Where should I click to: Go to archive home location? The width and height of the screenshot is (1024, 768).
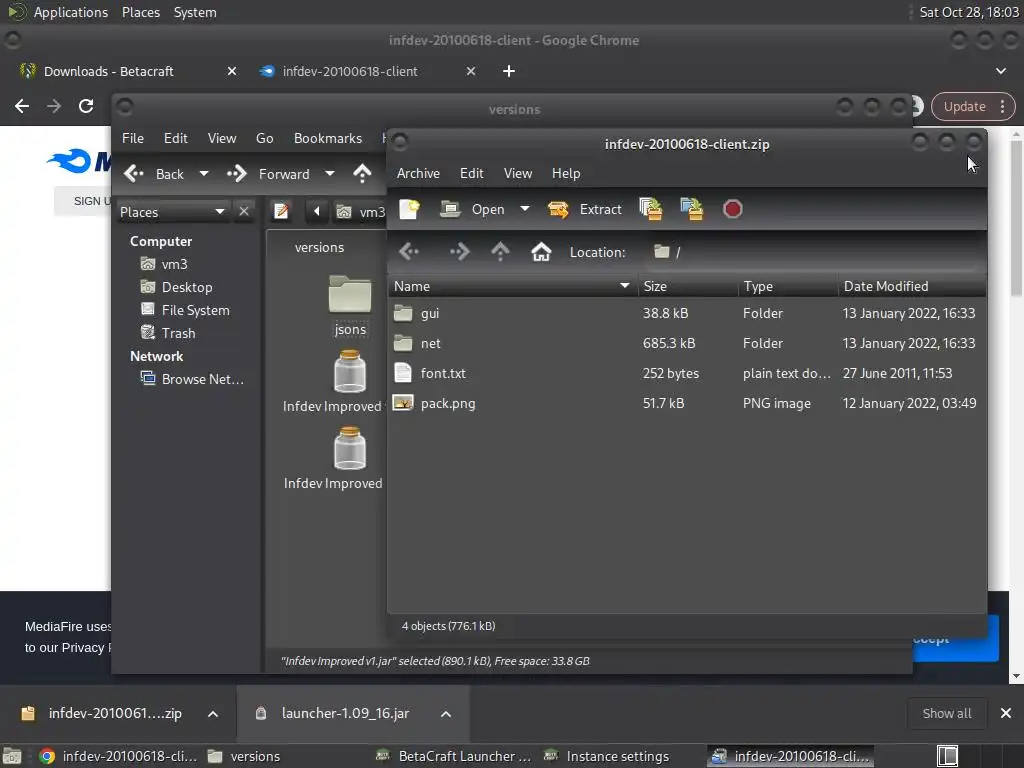tap(541, 251)
